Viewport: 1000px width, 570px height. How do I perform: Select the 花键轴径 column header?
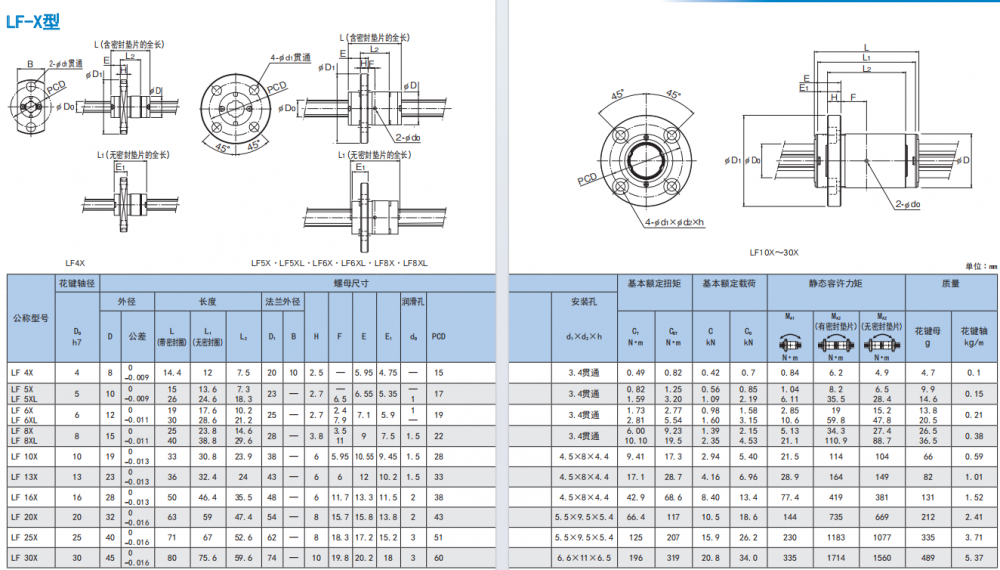point(77,283)
